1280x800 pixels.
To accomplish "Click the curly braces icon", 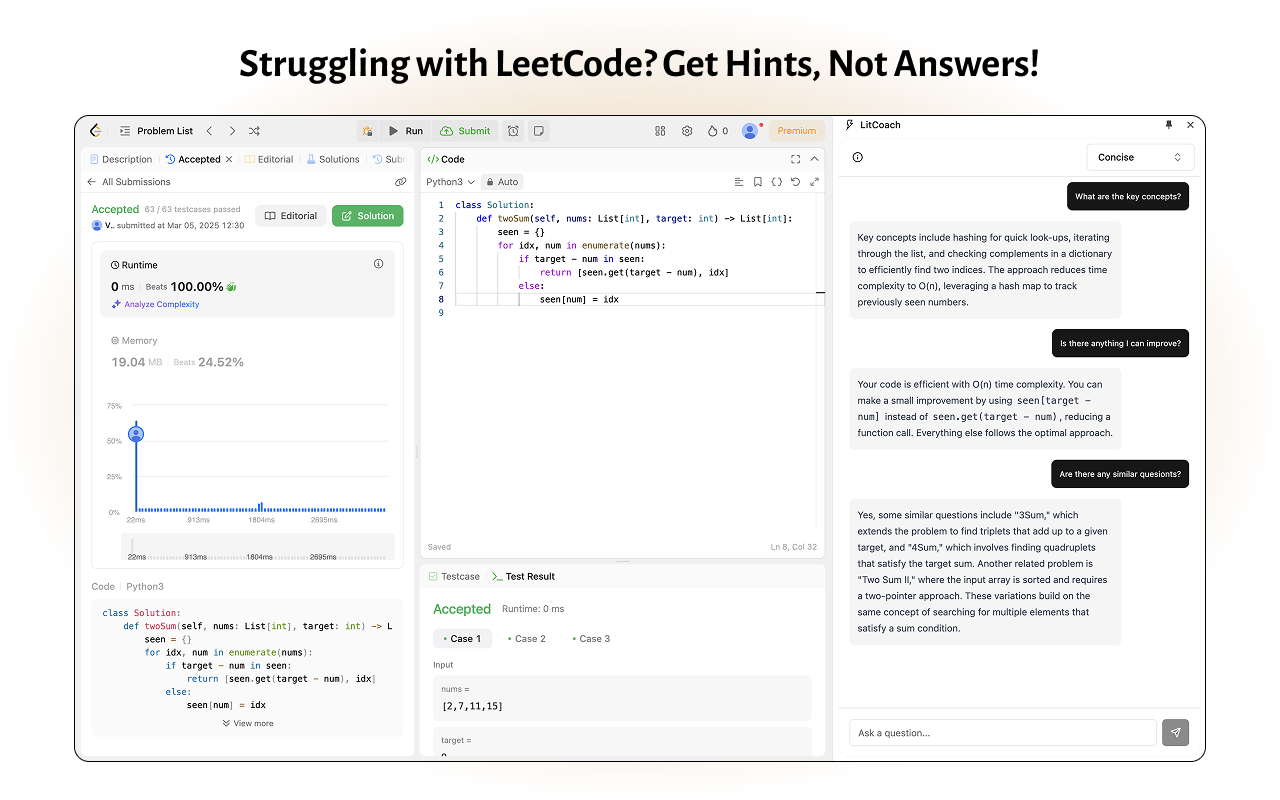I will (776, 182).
